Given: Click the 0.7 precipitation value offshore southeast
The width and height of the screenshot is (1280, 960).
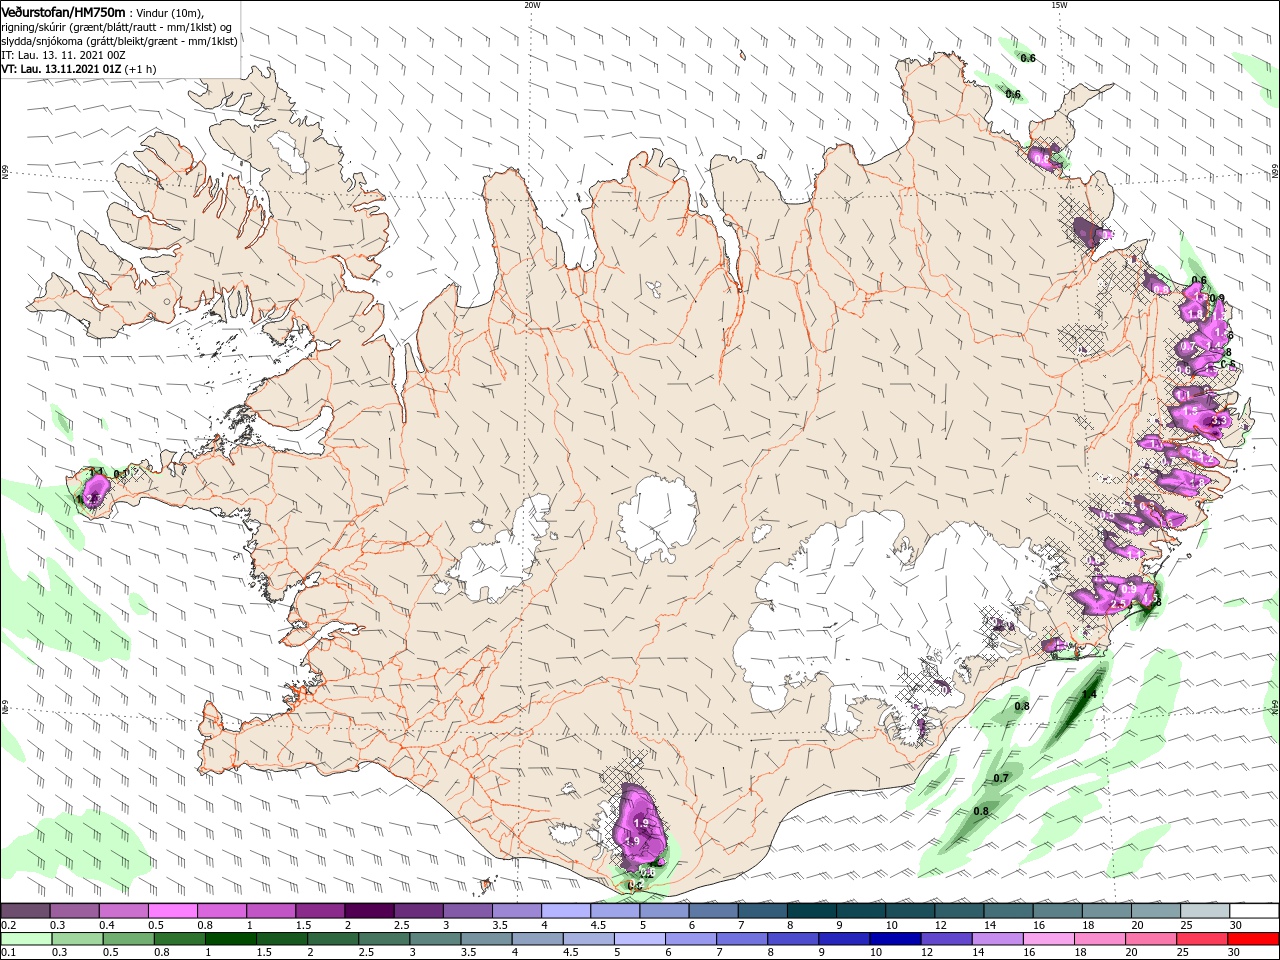Looking at the screenshot, I should tap(1001, 778).
